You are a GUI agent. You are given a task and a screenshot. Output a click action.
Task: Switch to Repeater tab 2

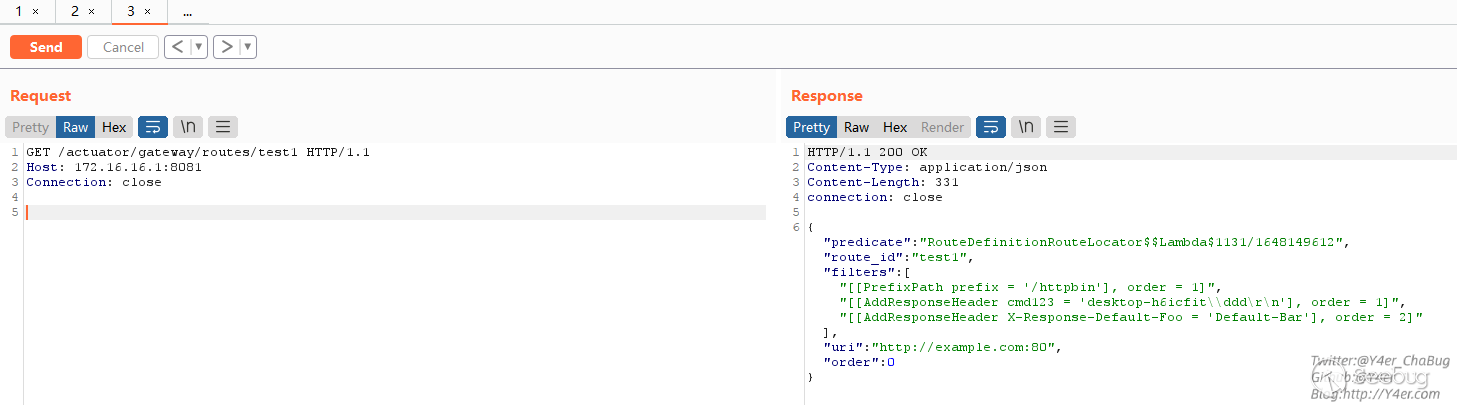click(x=75, y=12)
